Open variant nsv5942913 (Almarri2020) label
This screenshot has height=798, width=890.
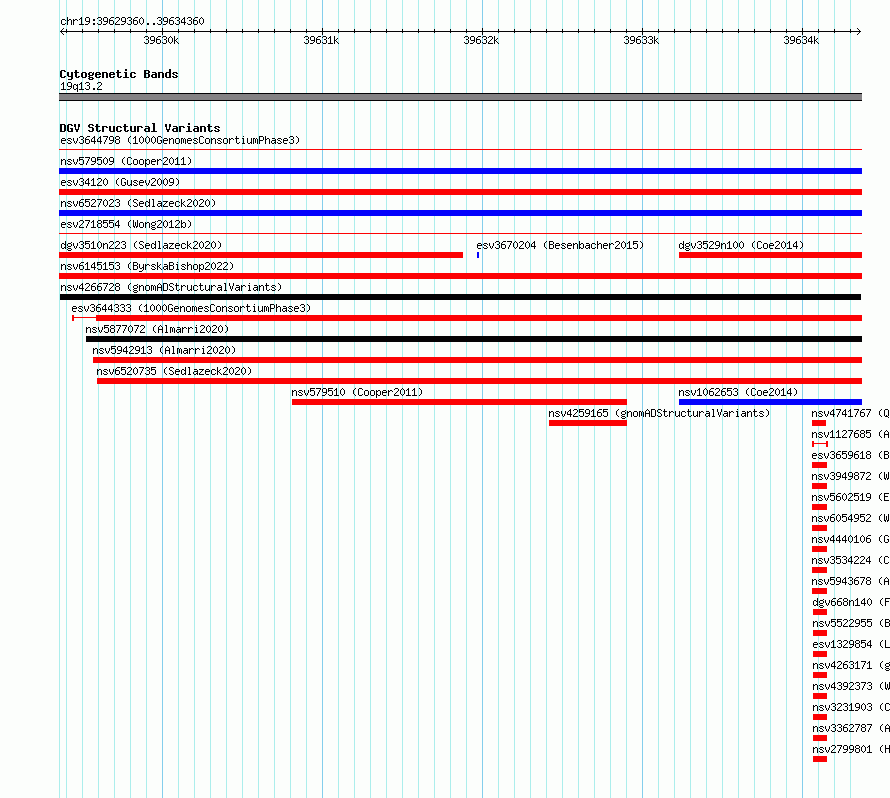(164, 350)
